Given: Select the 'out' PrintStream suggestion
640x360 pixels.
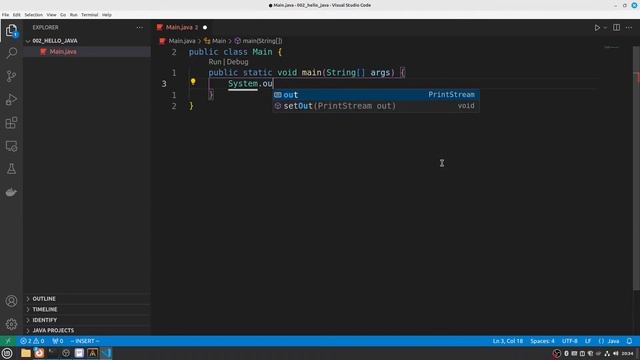Looking at the screenshot, I should pos(376,95).
